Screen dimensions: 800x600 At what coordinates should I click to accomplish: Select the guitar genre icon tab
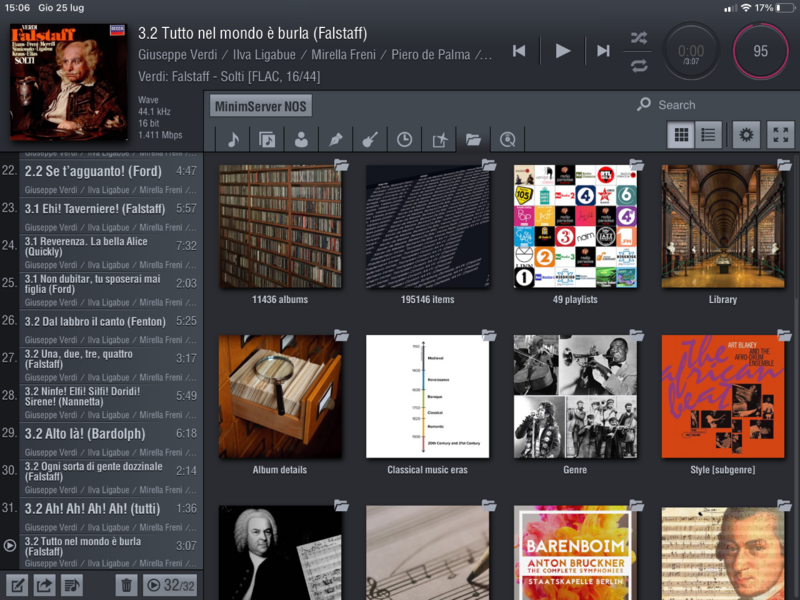point(370,140)
